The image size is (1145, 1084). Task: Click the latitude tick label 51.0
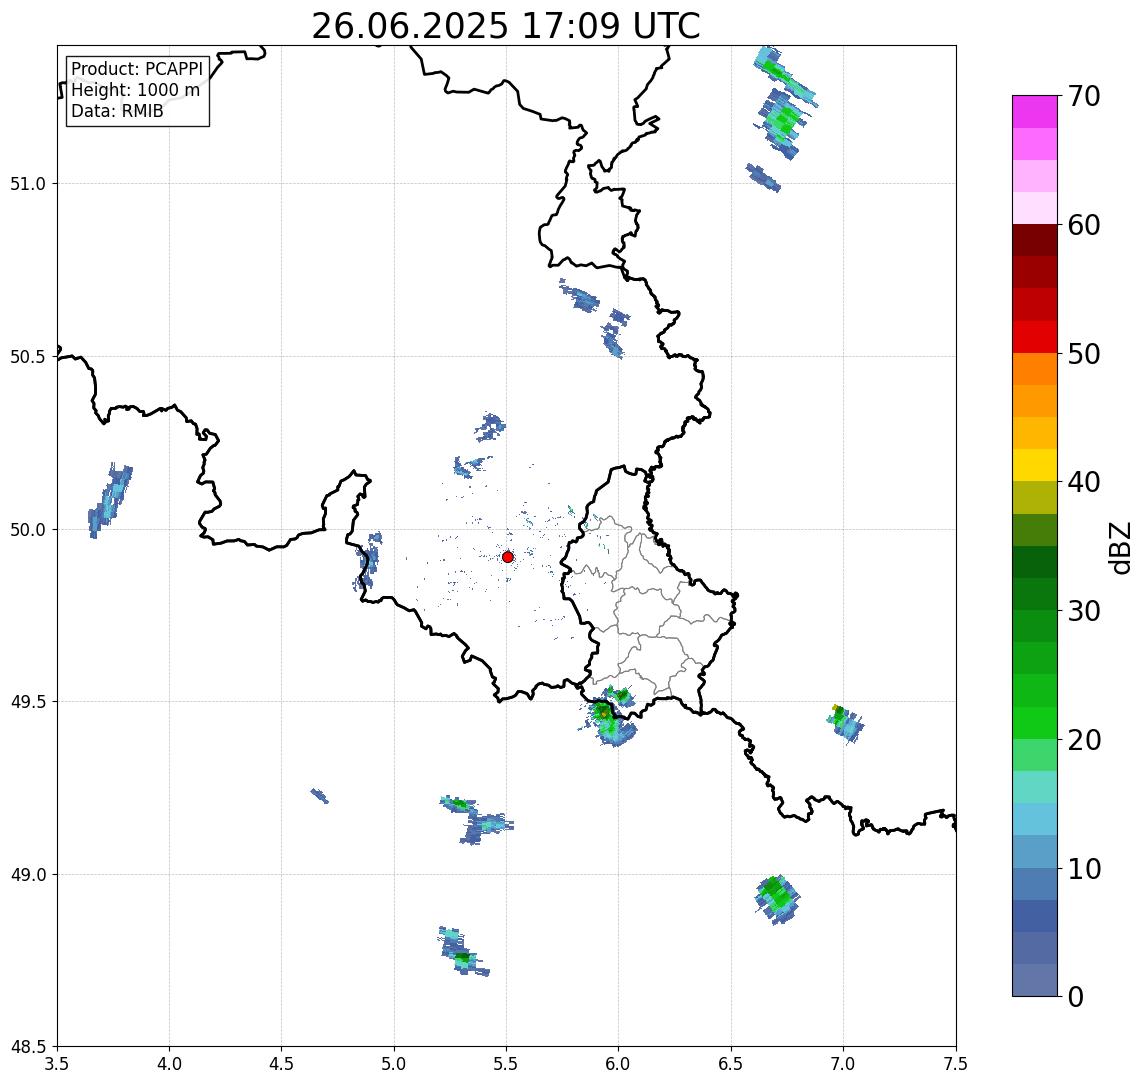point(28,184)
